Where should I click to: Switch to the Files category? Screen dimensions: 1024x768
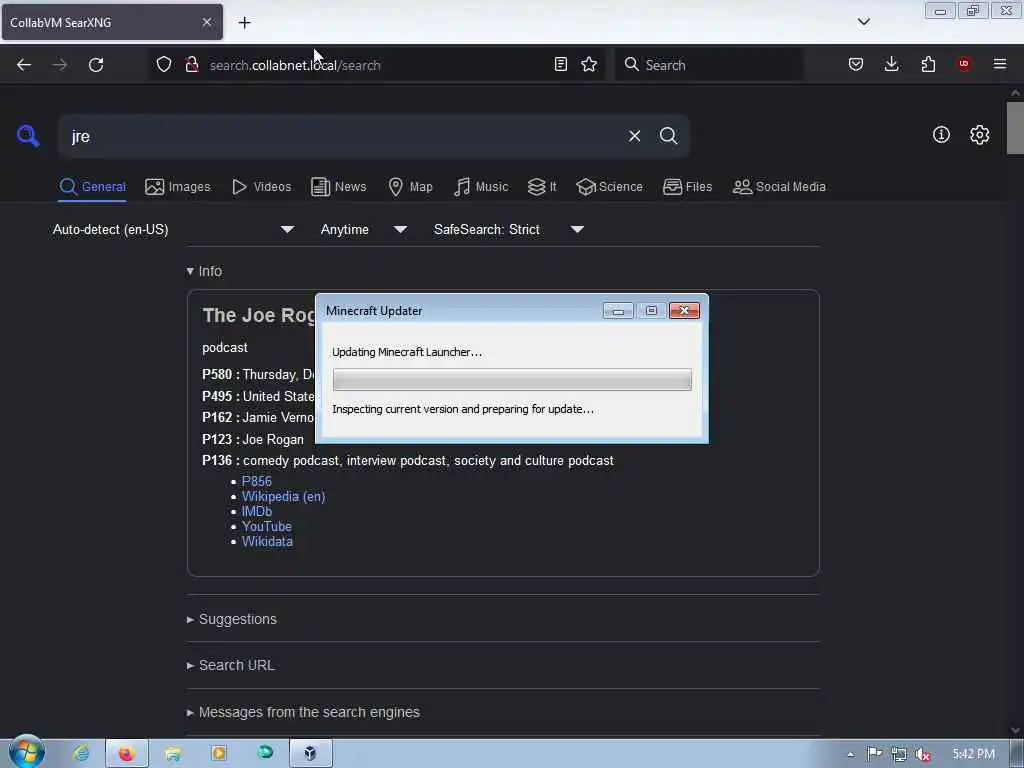(688, 187)
